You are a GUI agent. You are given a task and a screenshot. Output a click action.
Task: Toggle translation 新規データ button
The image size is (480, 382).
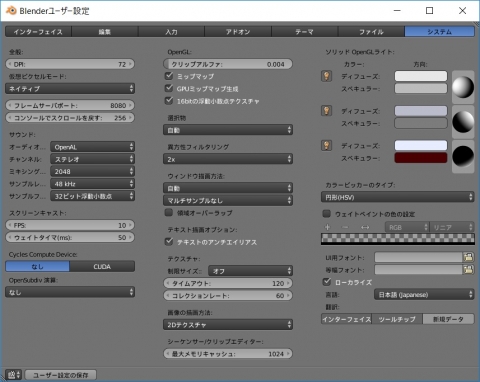point(448,319)
